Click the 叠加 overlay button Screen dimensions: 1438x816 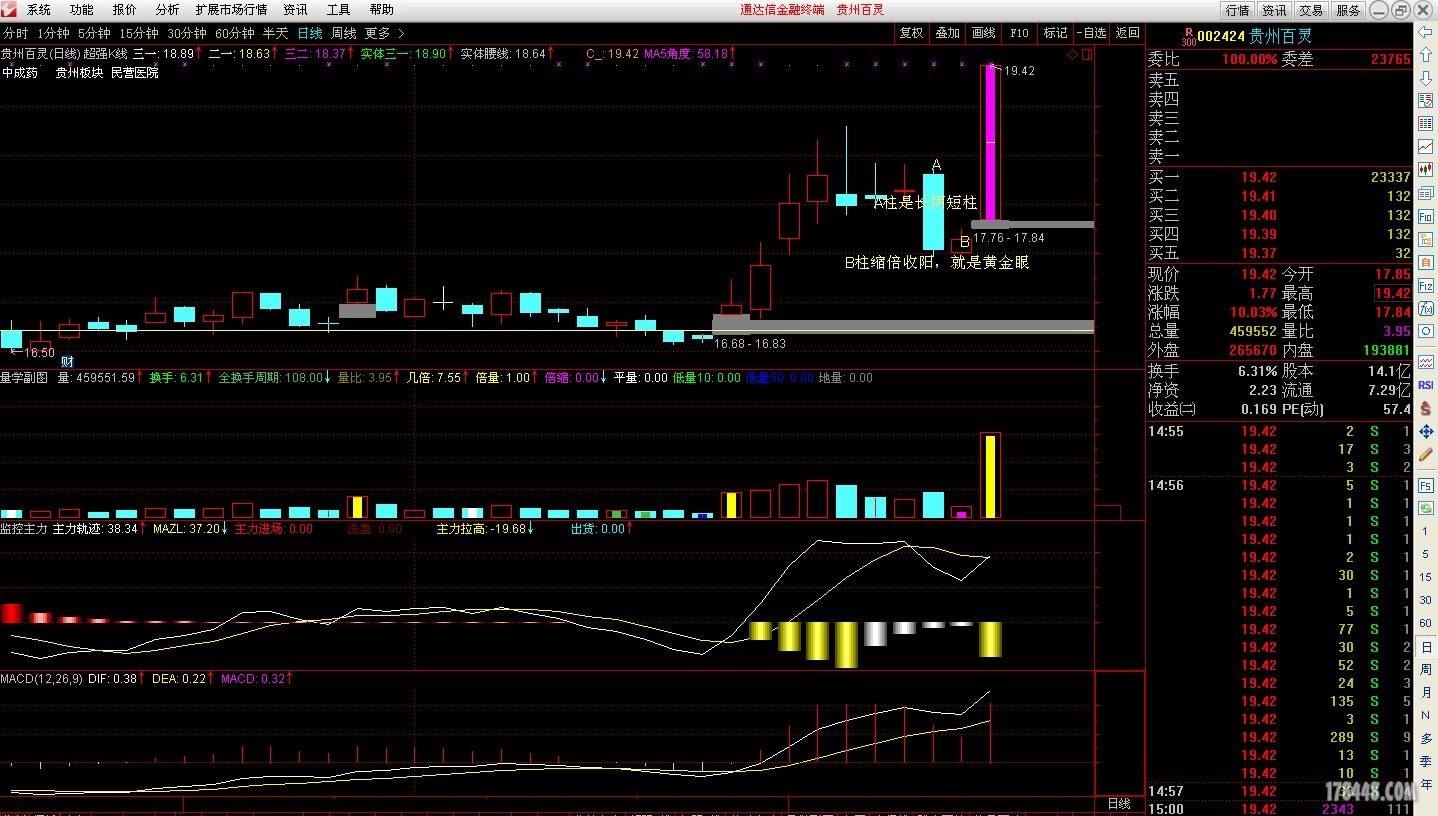click(x=947, y=33)
